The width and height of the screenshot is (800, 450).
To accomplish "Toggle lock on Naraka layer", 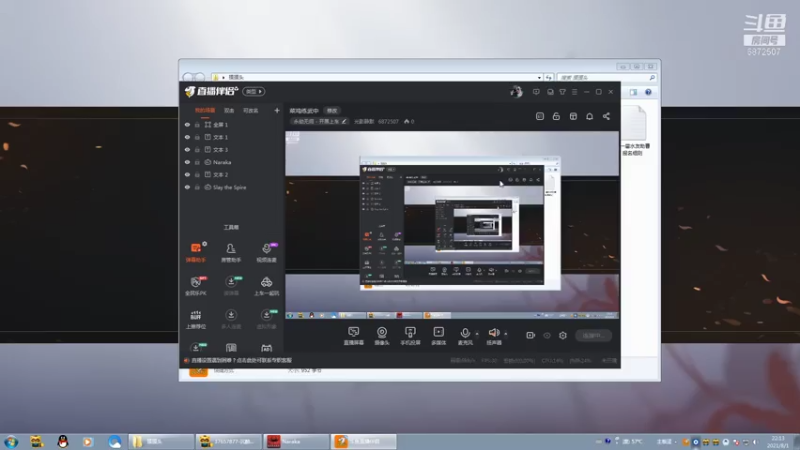I will coord(197,162).
